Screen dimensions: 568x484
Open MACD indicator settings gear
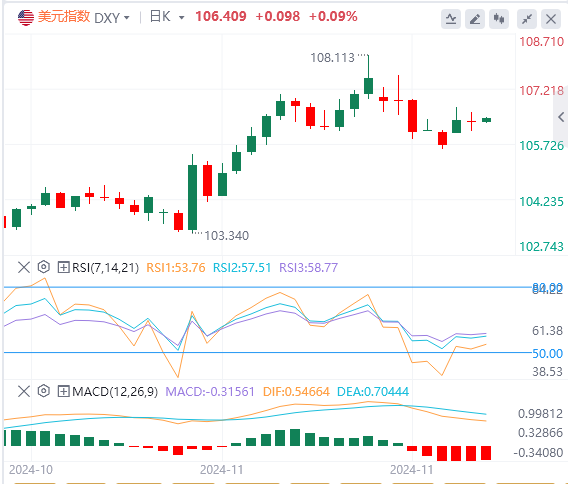click(x=43, y=391)
